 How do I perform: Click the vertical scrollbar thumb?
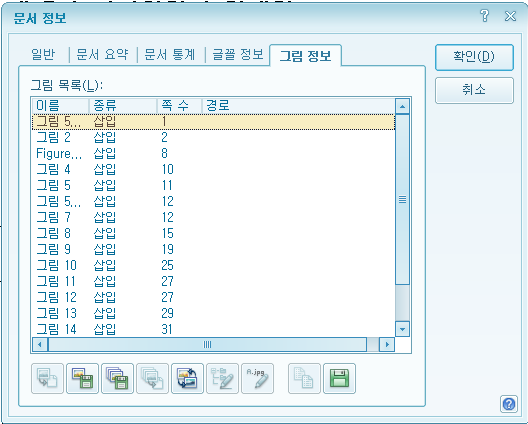(x=402, y=199)
